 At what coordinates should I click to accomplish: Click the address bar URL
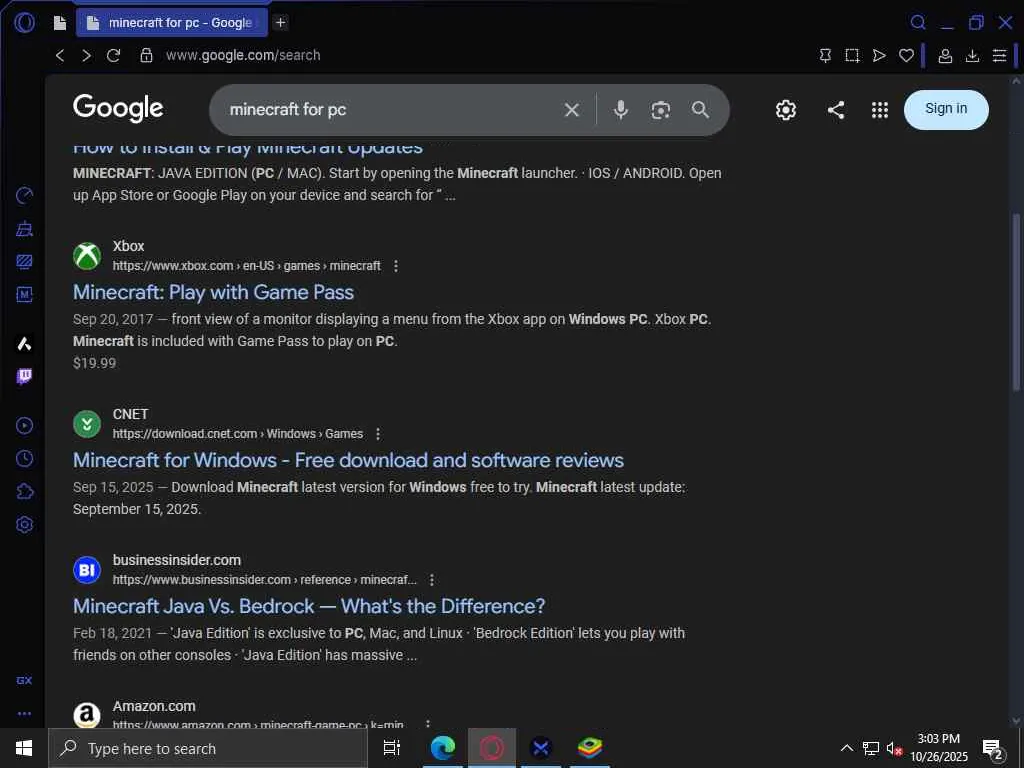coord(243,56)
